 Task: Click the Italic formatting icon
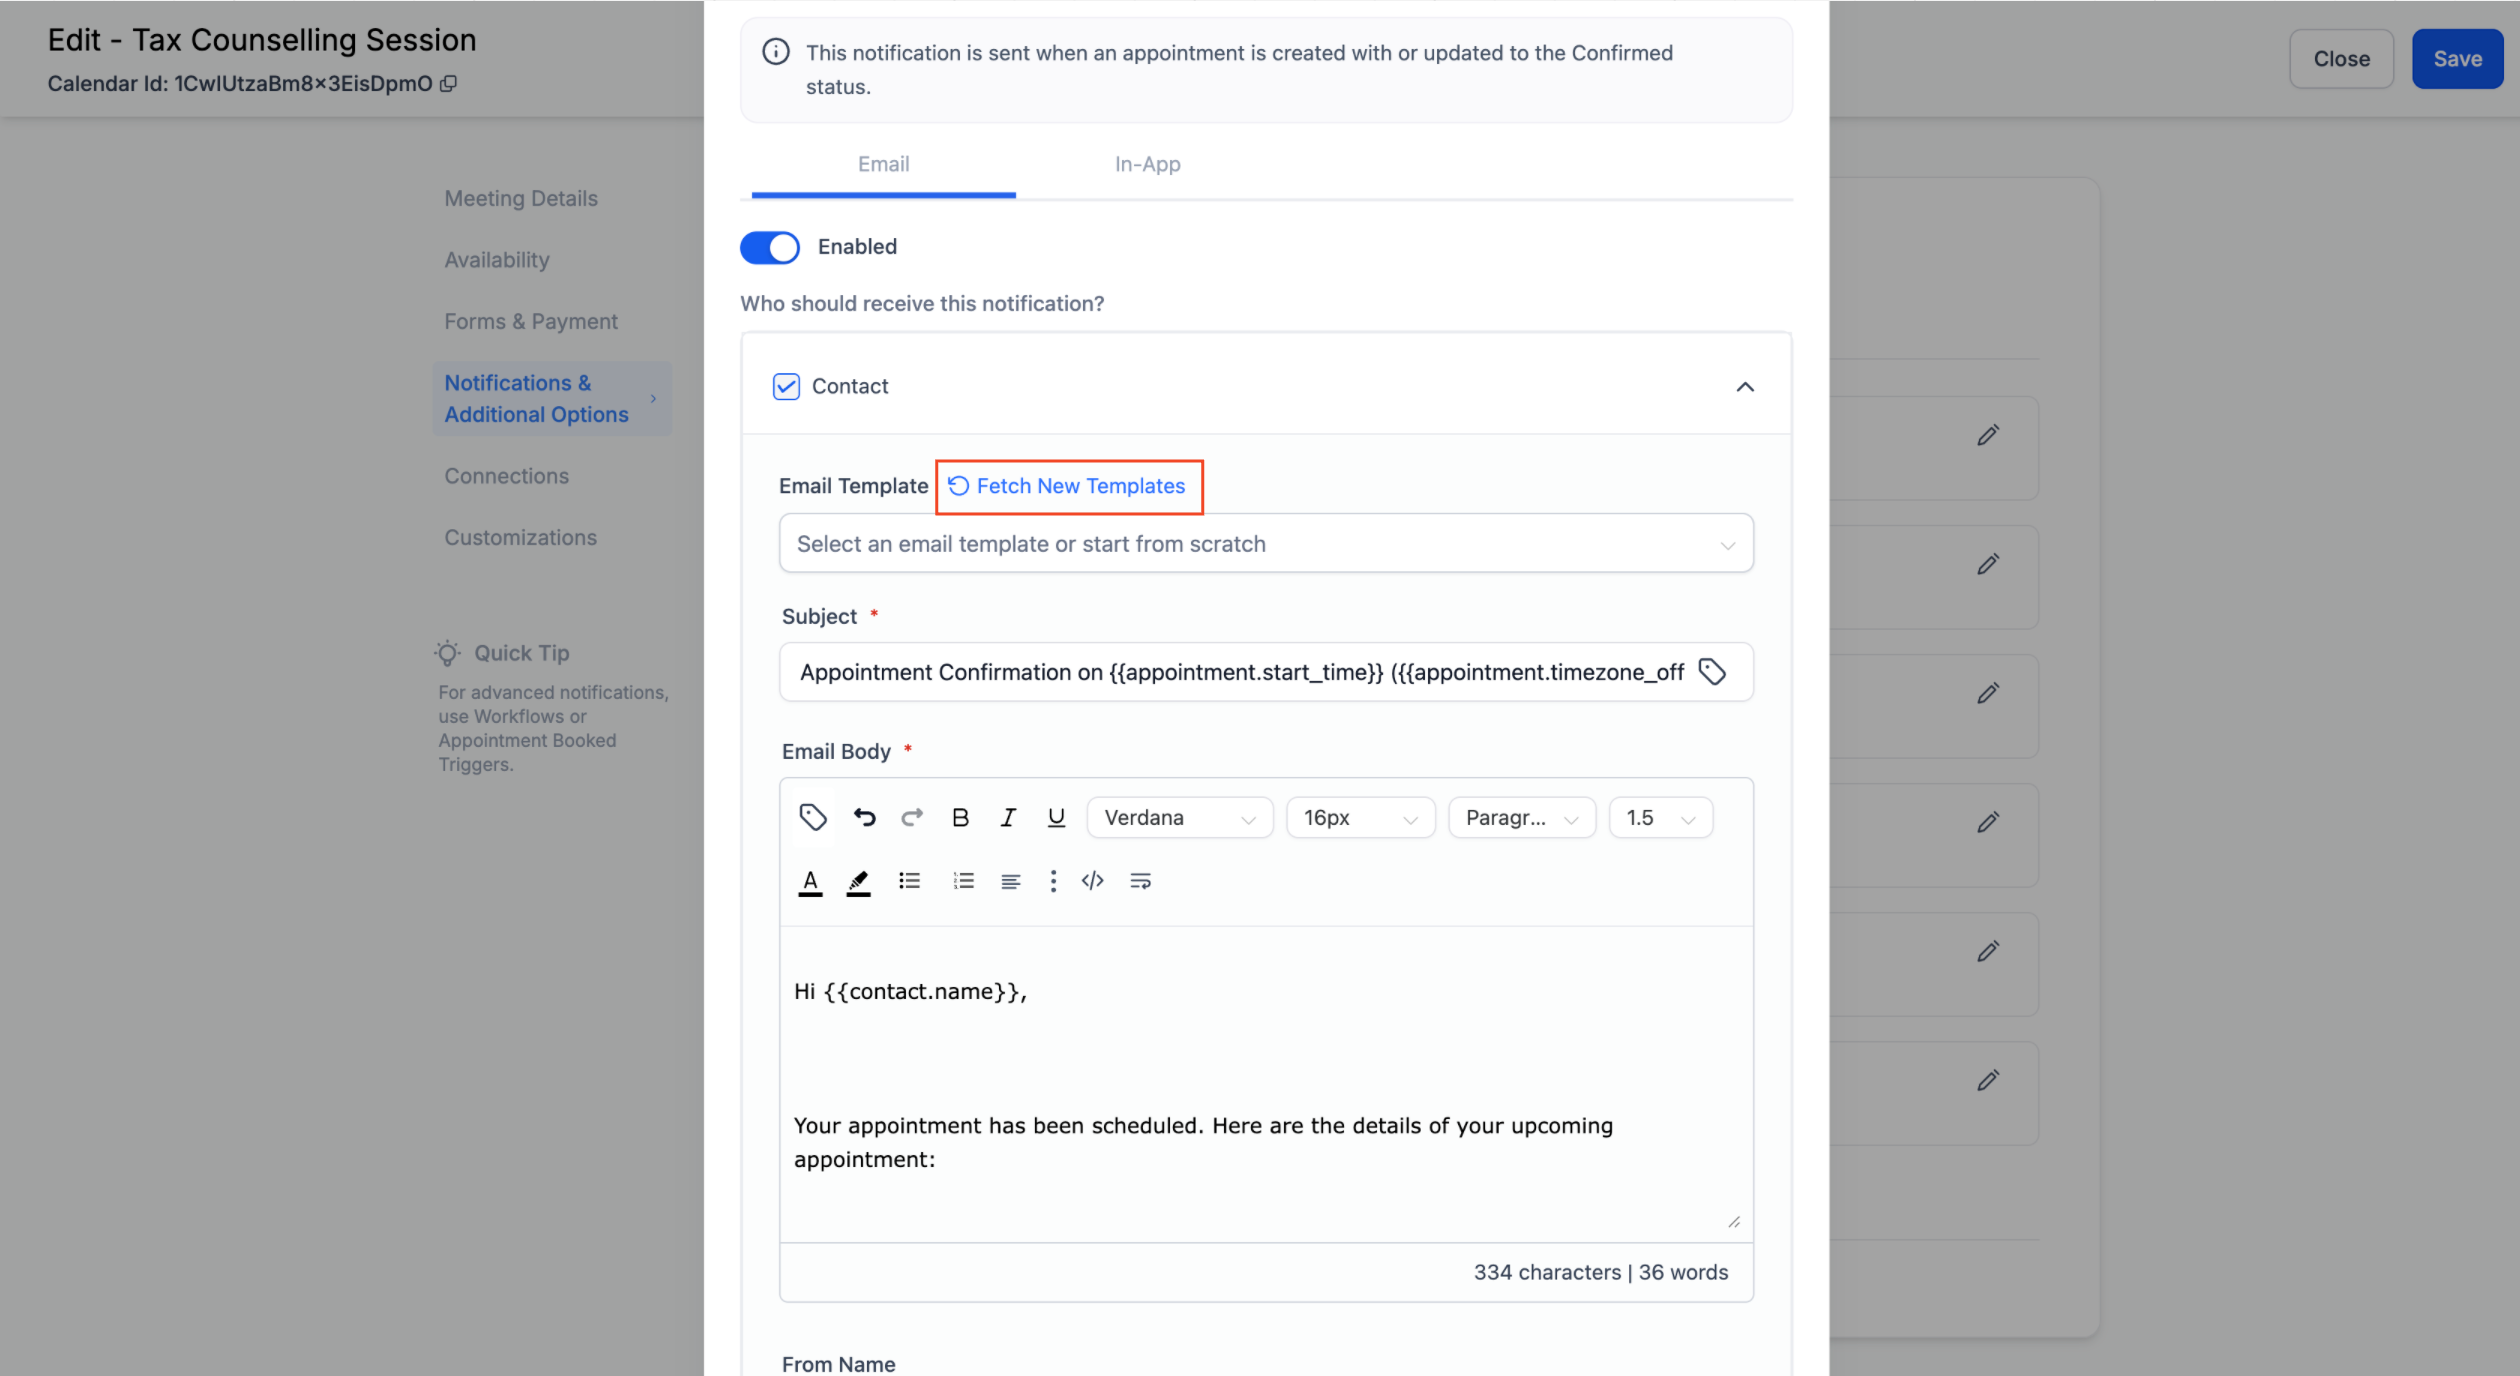tap(1008, 818)
